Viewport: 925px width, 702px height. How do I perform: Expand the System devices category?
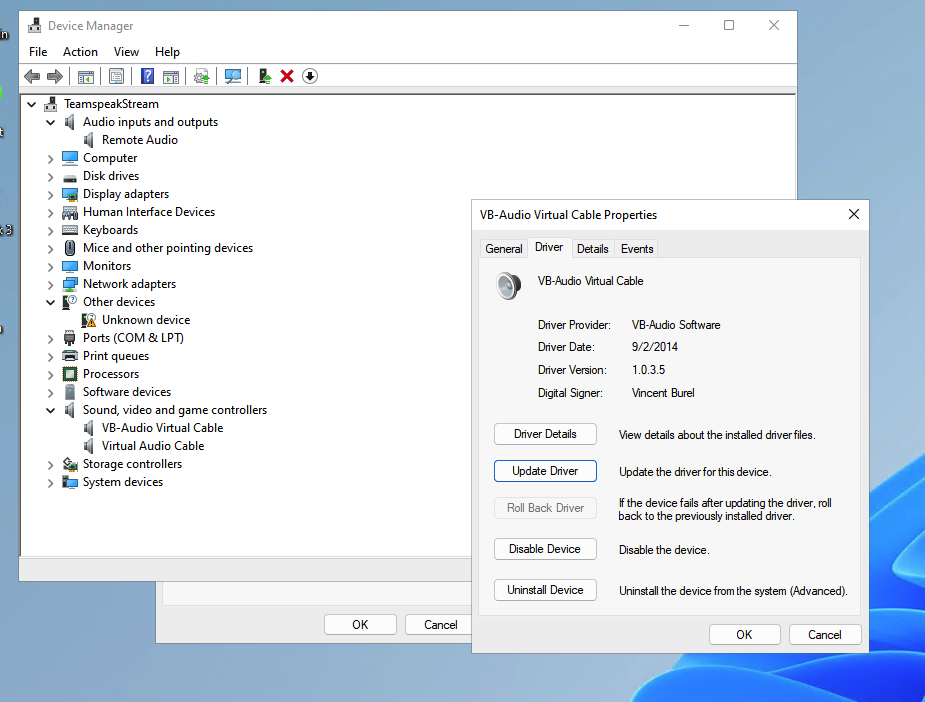pyautogui.click(x=51, y=483)
